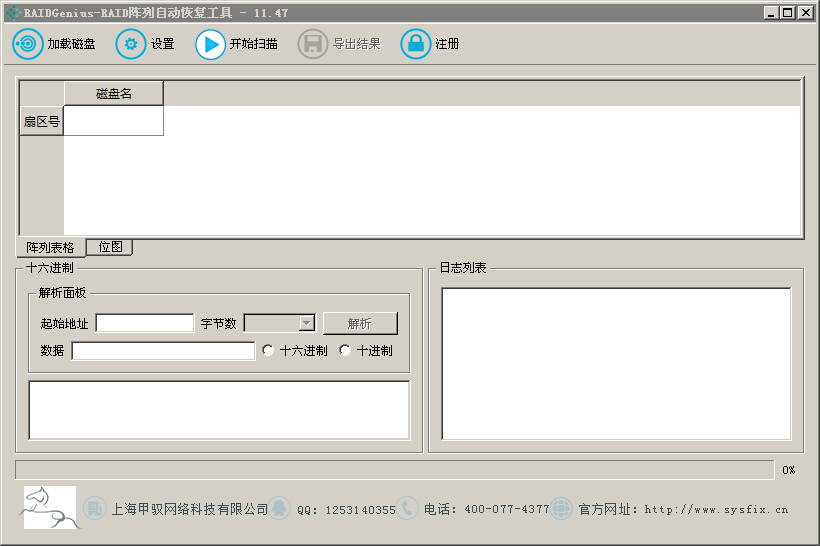
Task: Click the 起始地址 input field
Action: point(145,323)
